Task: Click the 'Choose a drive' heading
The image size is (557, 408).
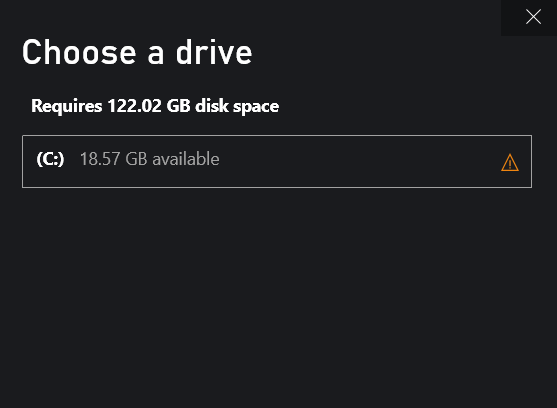Action: click(x=137, y=52)
